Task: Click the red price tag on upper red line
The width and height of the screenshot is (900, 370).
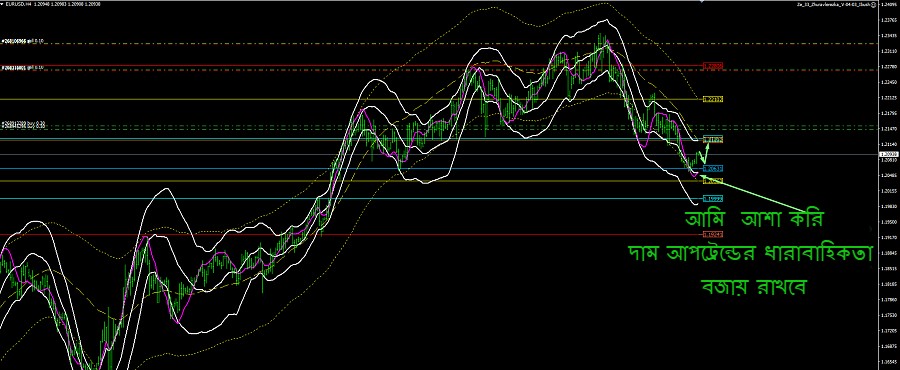Action: 713,67
